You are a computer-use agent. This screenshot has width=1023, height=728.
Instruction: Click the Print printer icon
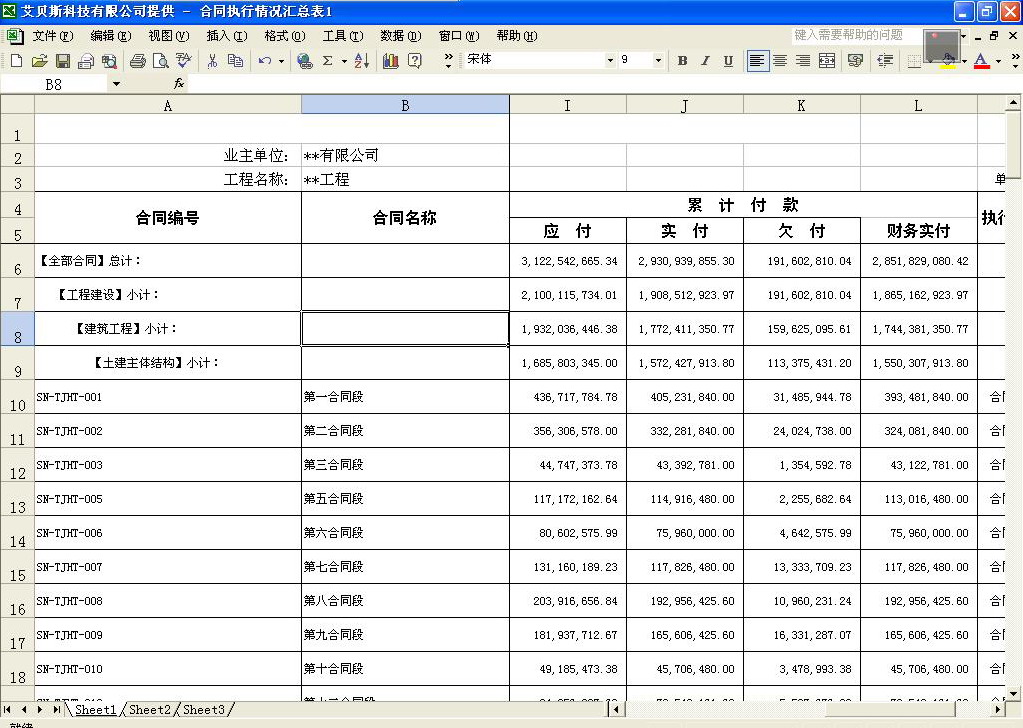point(137,61)
